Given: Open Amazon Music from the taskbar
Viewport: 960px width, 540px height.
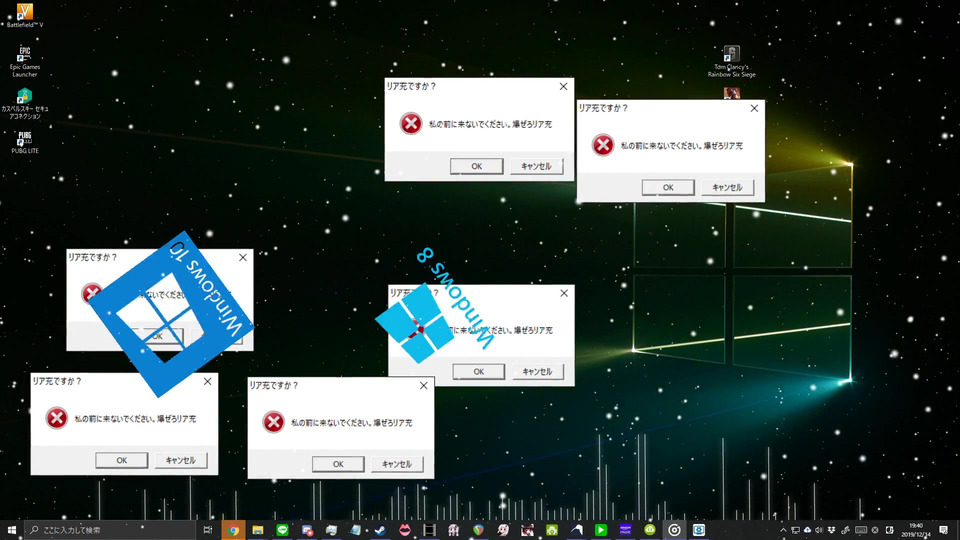Looking at the screenshot, I should pyautogui.click(x=625, y=530).
